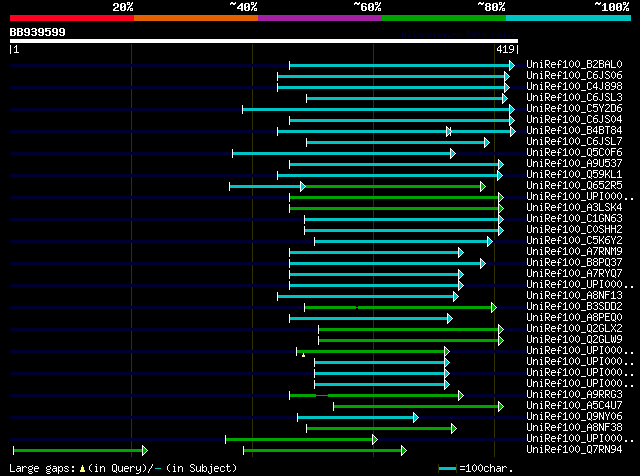640x476 pixels.
Task: Select the UniRef100_A5C4U7 label
Action: click(x=574, y=406)
